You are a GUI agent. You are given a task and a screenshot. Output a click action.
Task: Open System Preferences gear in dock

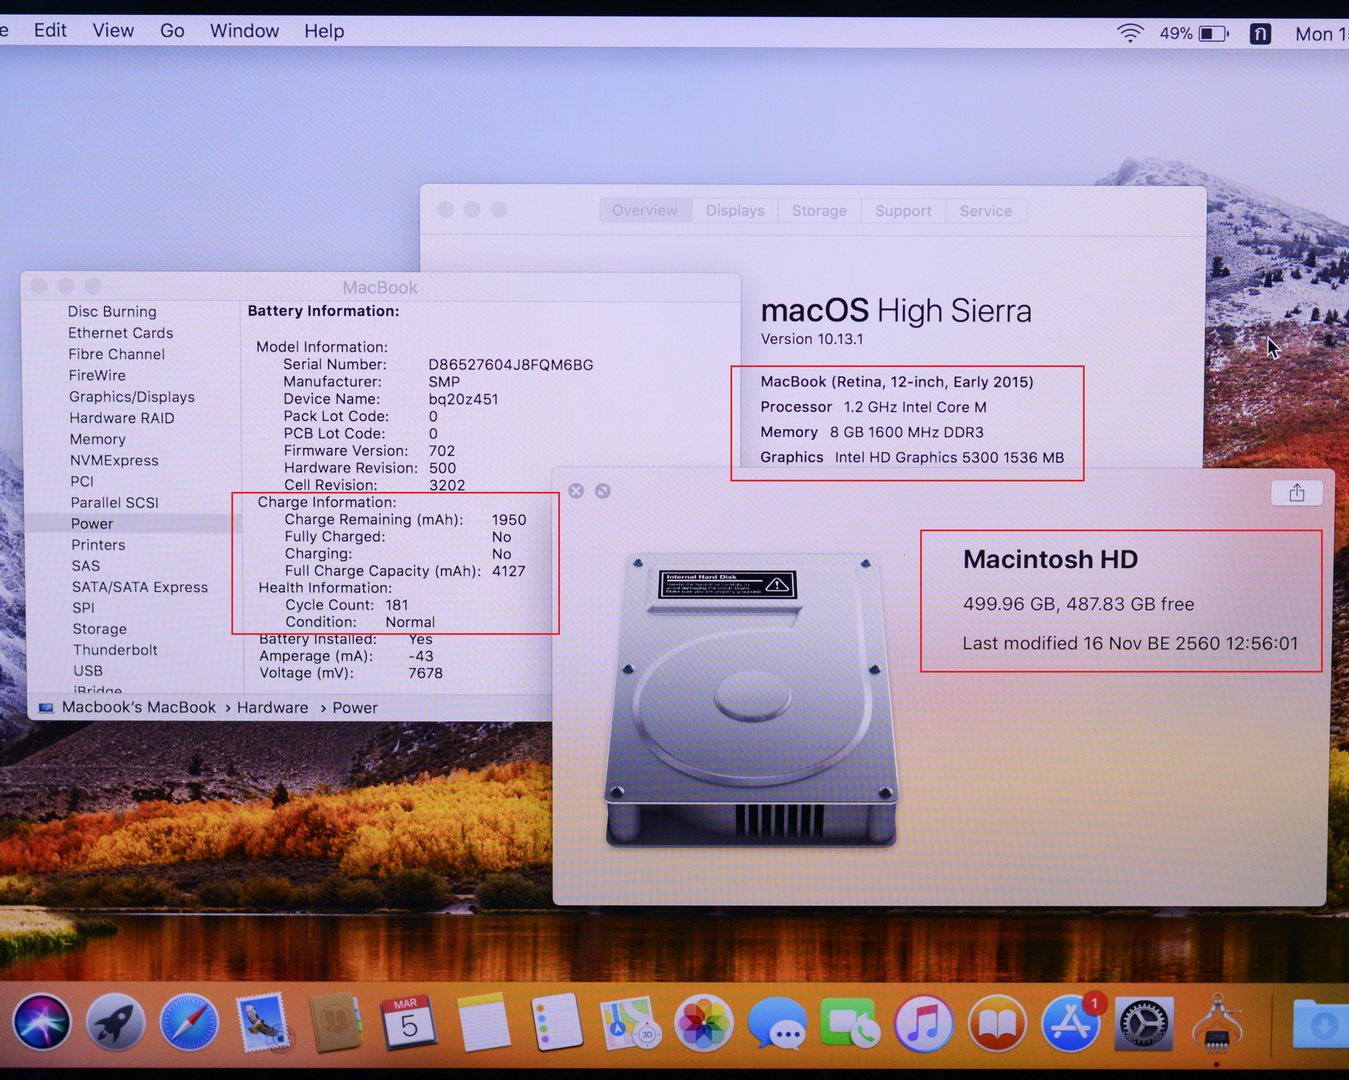pyautogui.click(x=1144, y=1023)
